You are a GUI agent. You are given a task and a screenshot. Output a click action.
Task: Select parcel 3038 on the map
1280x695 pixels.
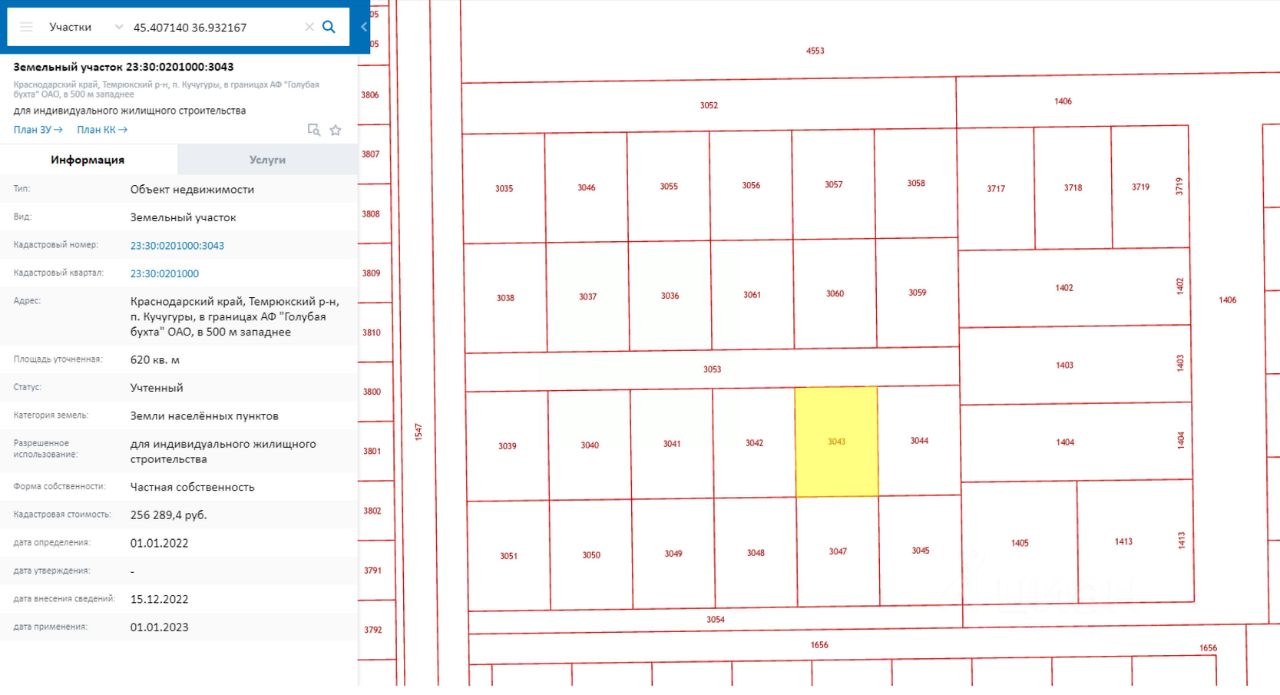505,297
